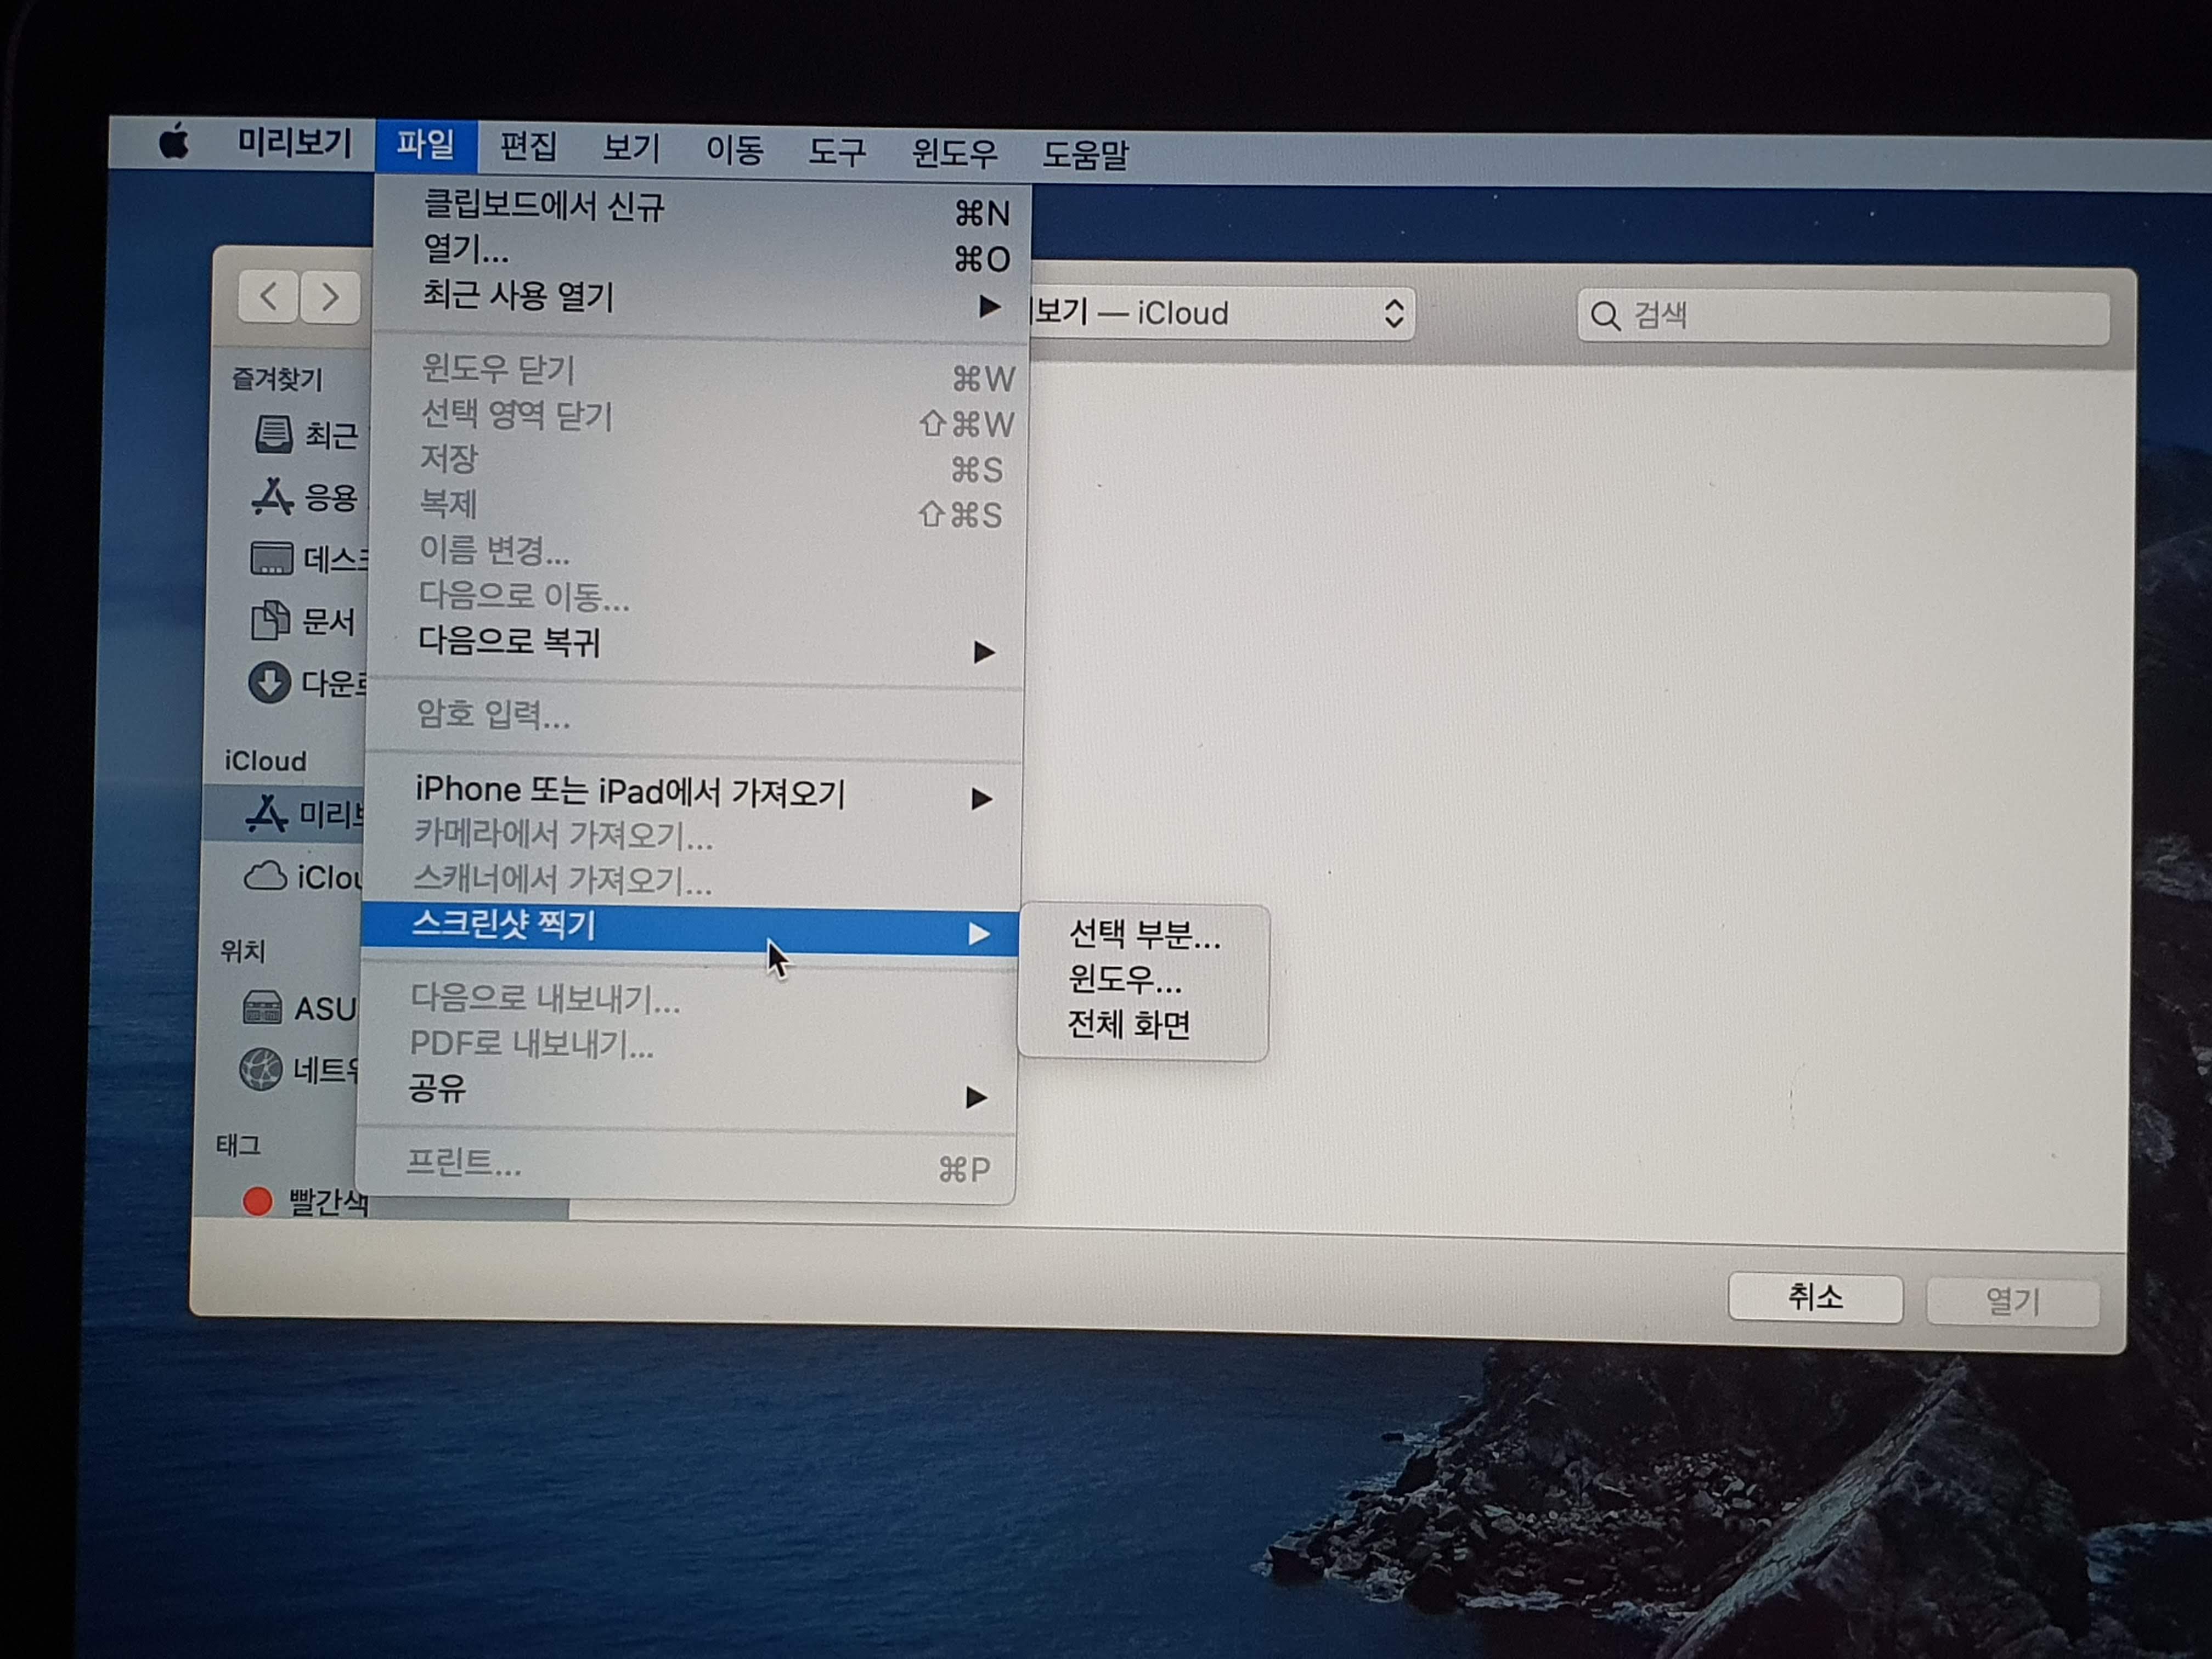Open iCloud Drive in sidebar
The width and height of the screenshot is (2212, 1659).
[x=303, y=877]
